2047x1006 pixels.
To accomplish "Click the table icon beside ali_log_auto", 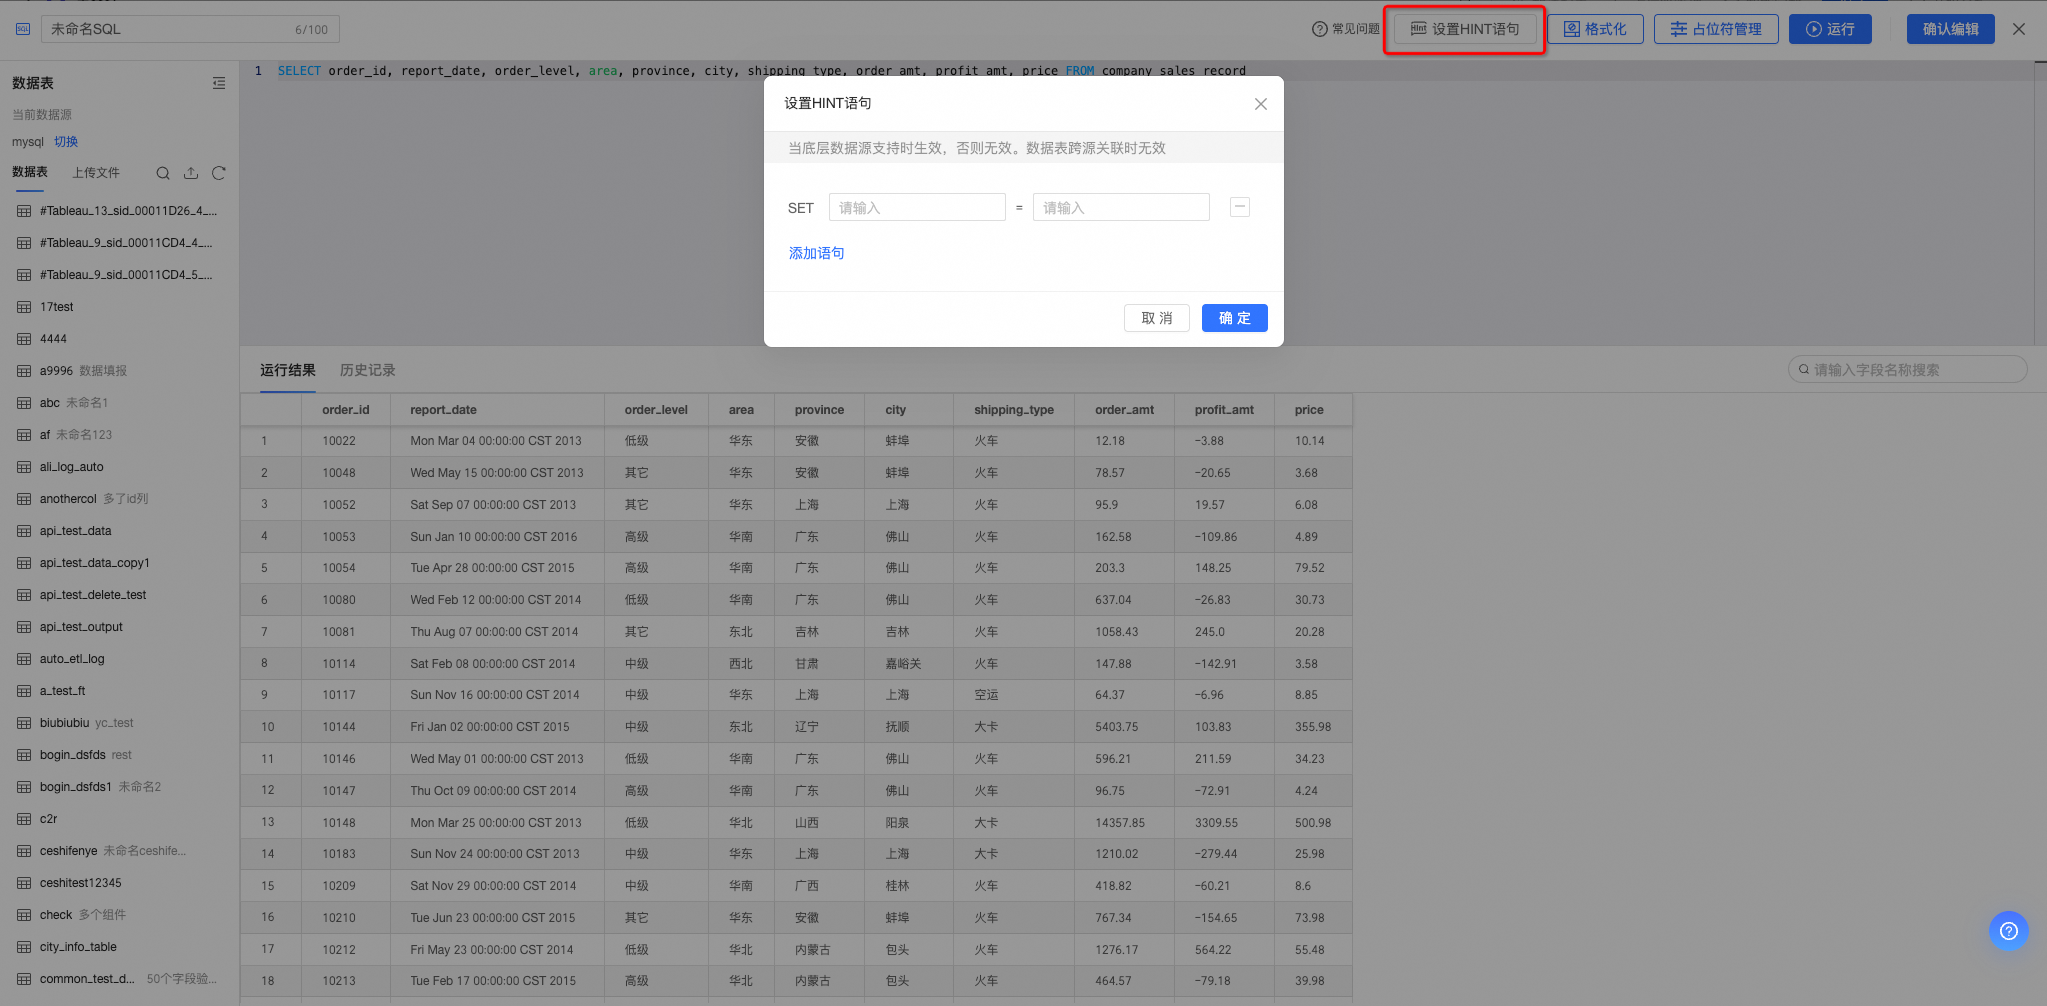I will pyautogui.click(x=24, y=467).
